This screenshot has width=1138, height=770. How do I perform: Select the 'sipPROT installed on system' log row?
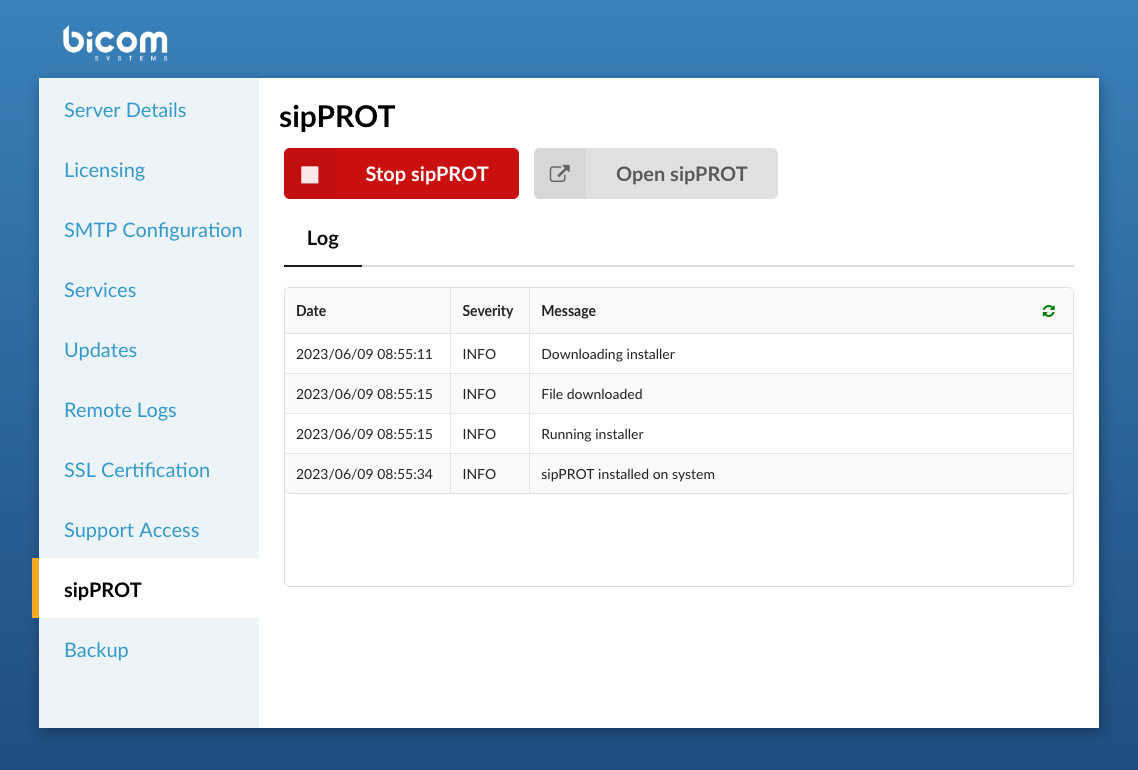point(628,474)
